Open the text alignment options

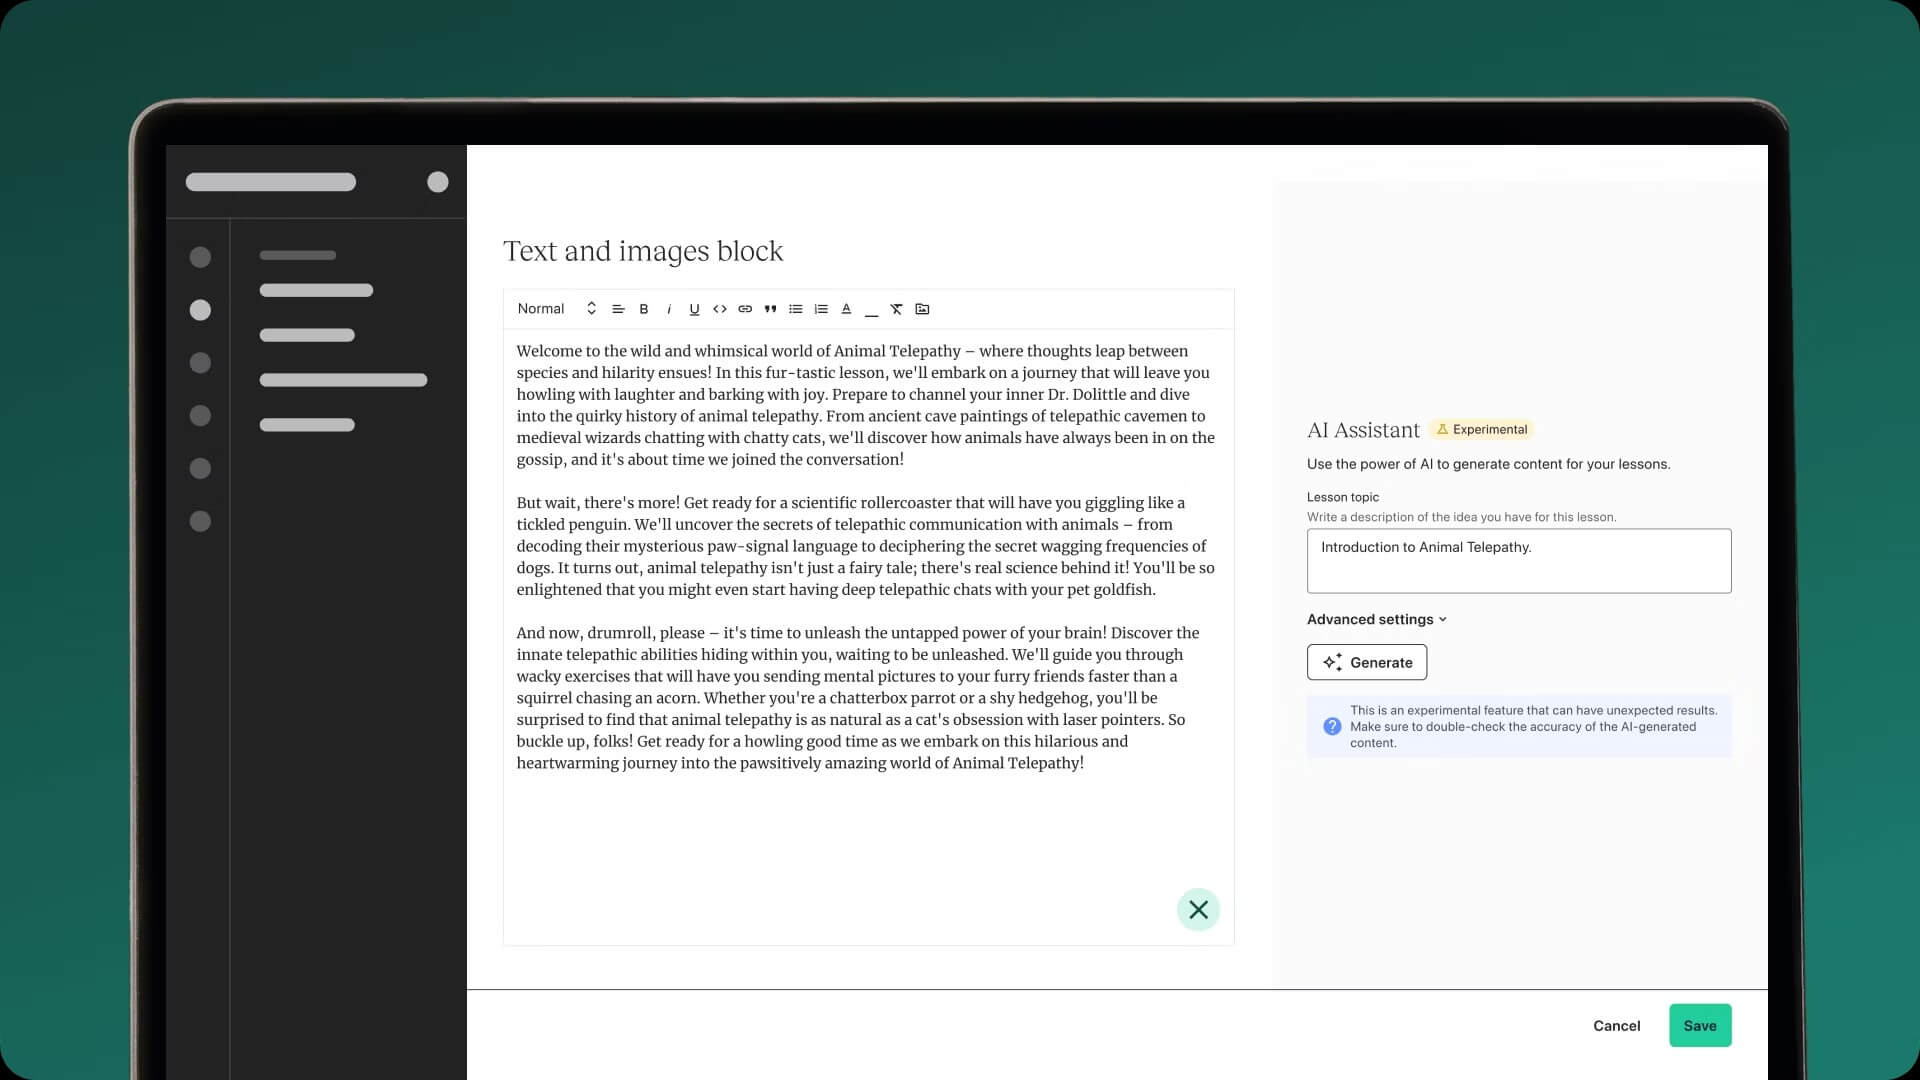click(x=618, y=309)
